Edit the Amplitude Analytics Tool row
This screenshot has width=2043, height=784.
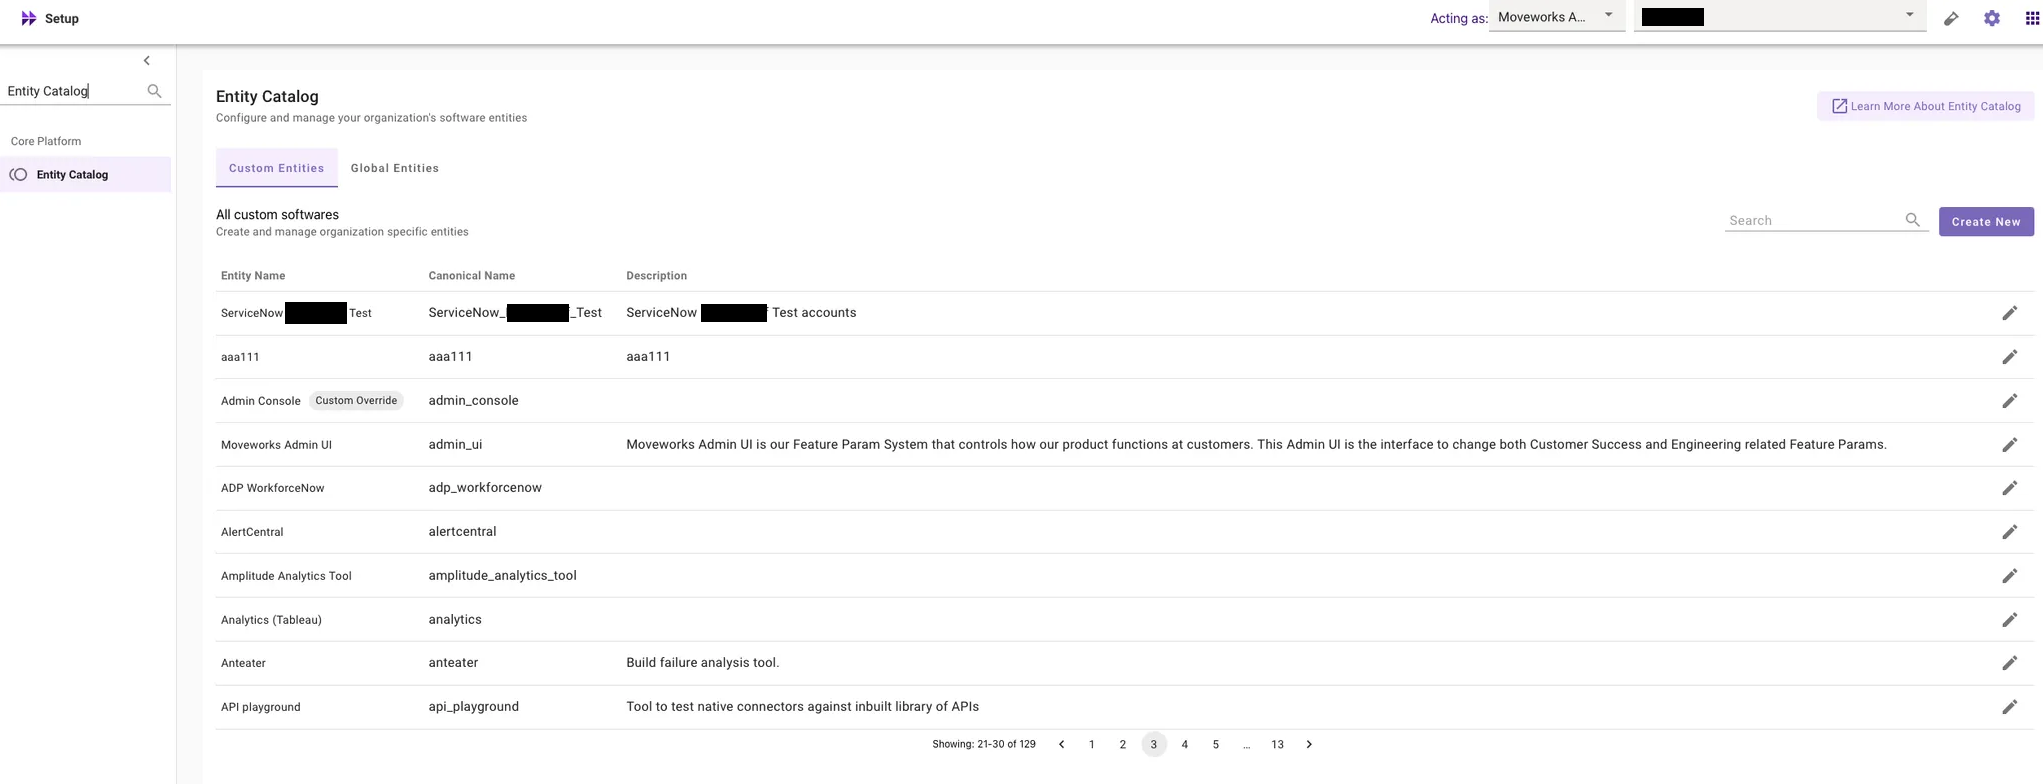click(x=2010, y=576)
